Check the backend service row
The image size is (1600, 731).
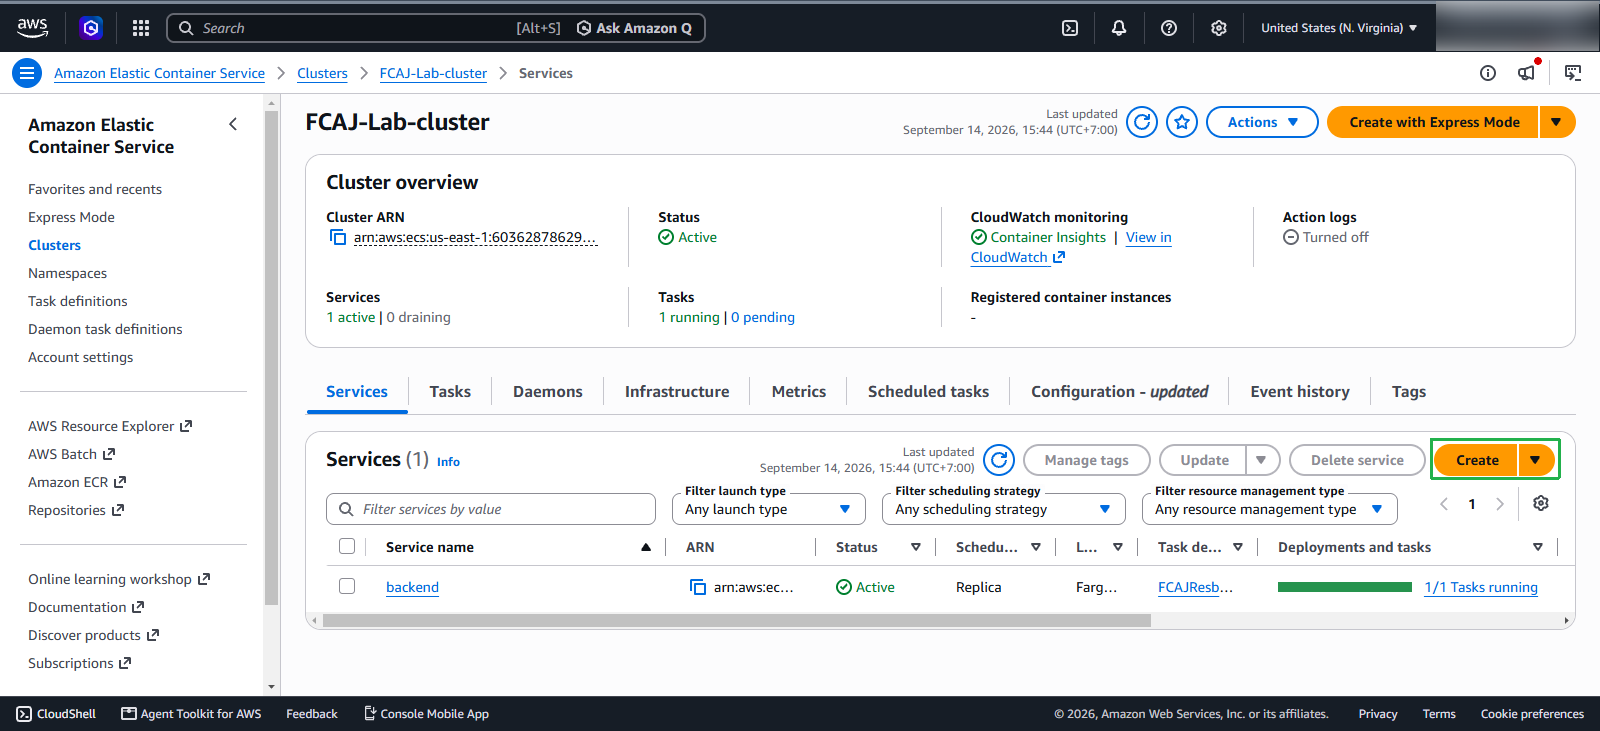tap(347, 586)
